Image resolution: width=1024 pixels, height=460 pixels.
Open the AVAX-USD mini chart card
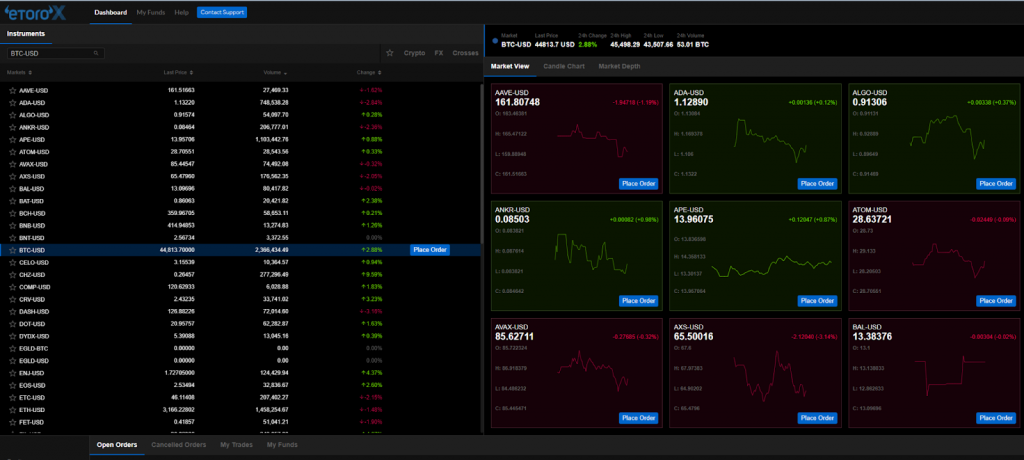[x=577, y=373]
